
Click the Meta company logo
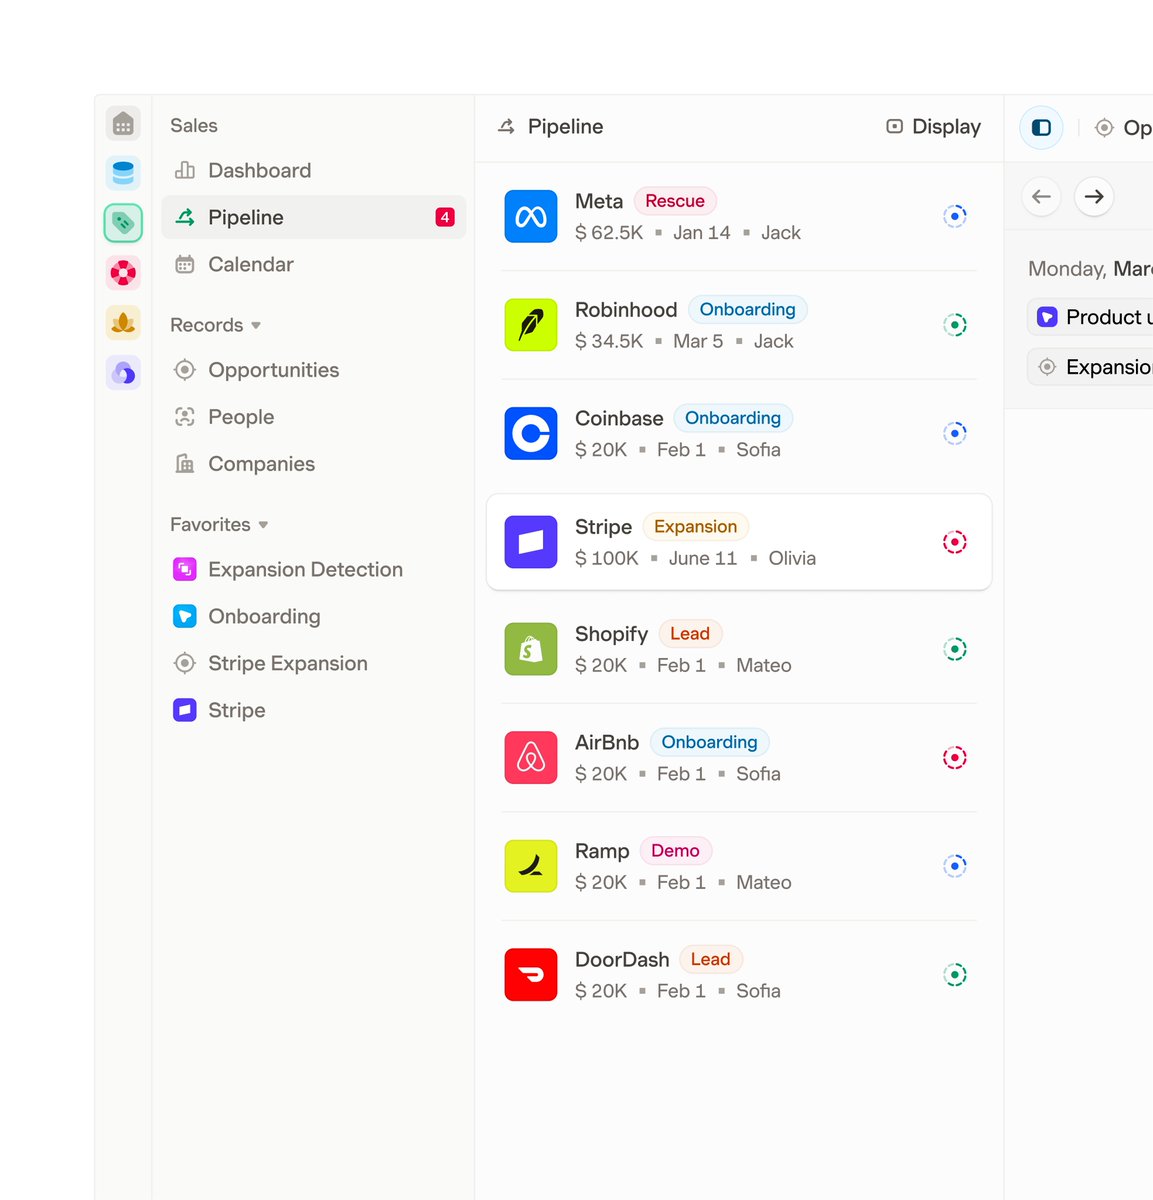pos(531,216)
